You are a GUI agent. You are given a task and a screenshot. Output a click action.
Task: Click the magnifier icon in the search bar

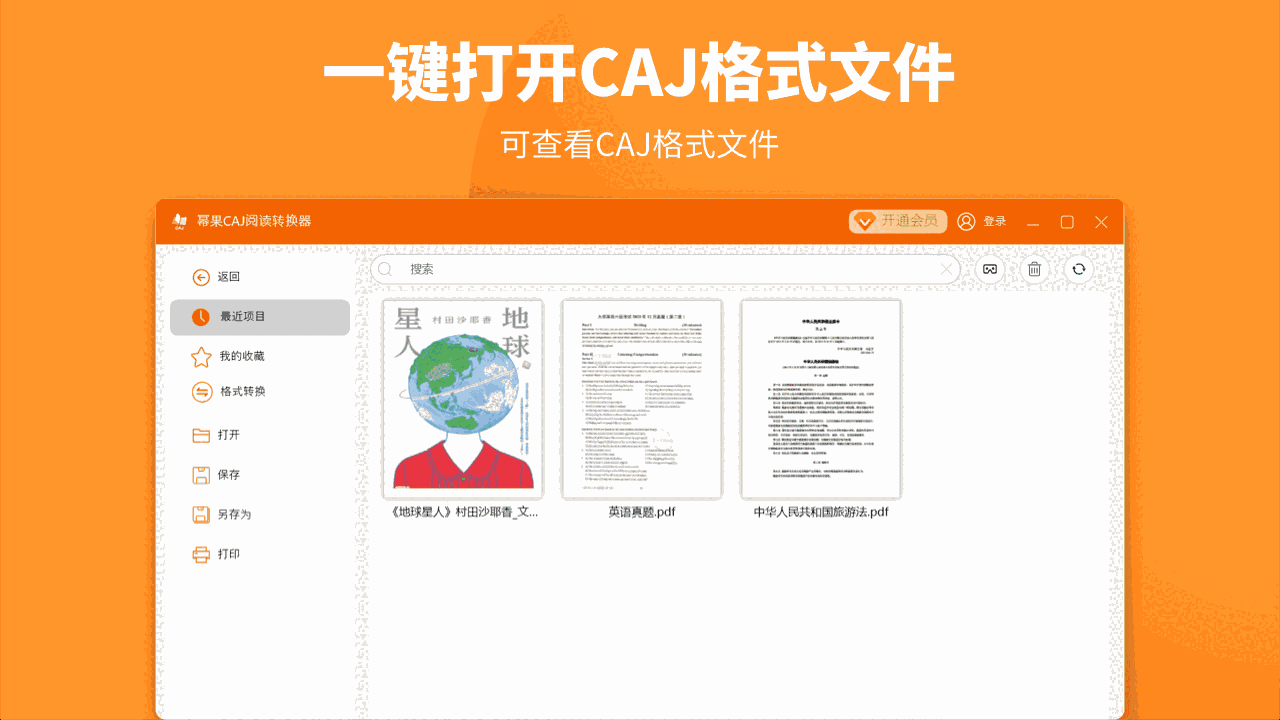[x=385, y=269]
